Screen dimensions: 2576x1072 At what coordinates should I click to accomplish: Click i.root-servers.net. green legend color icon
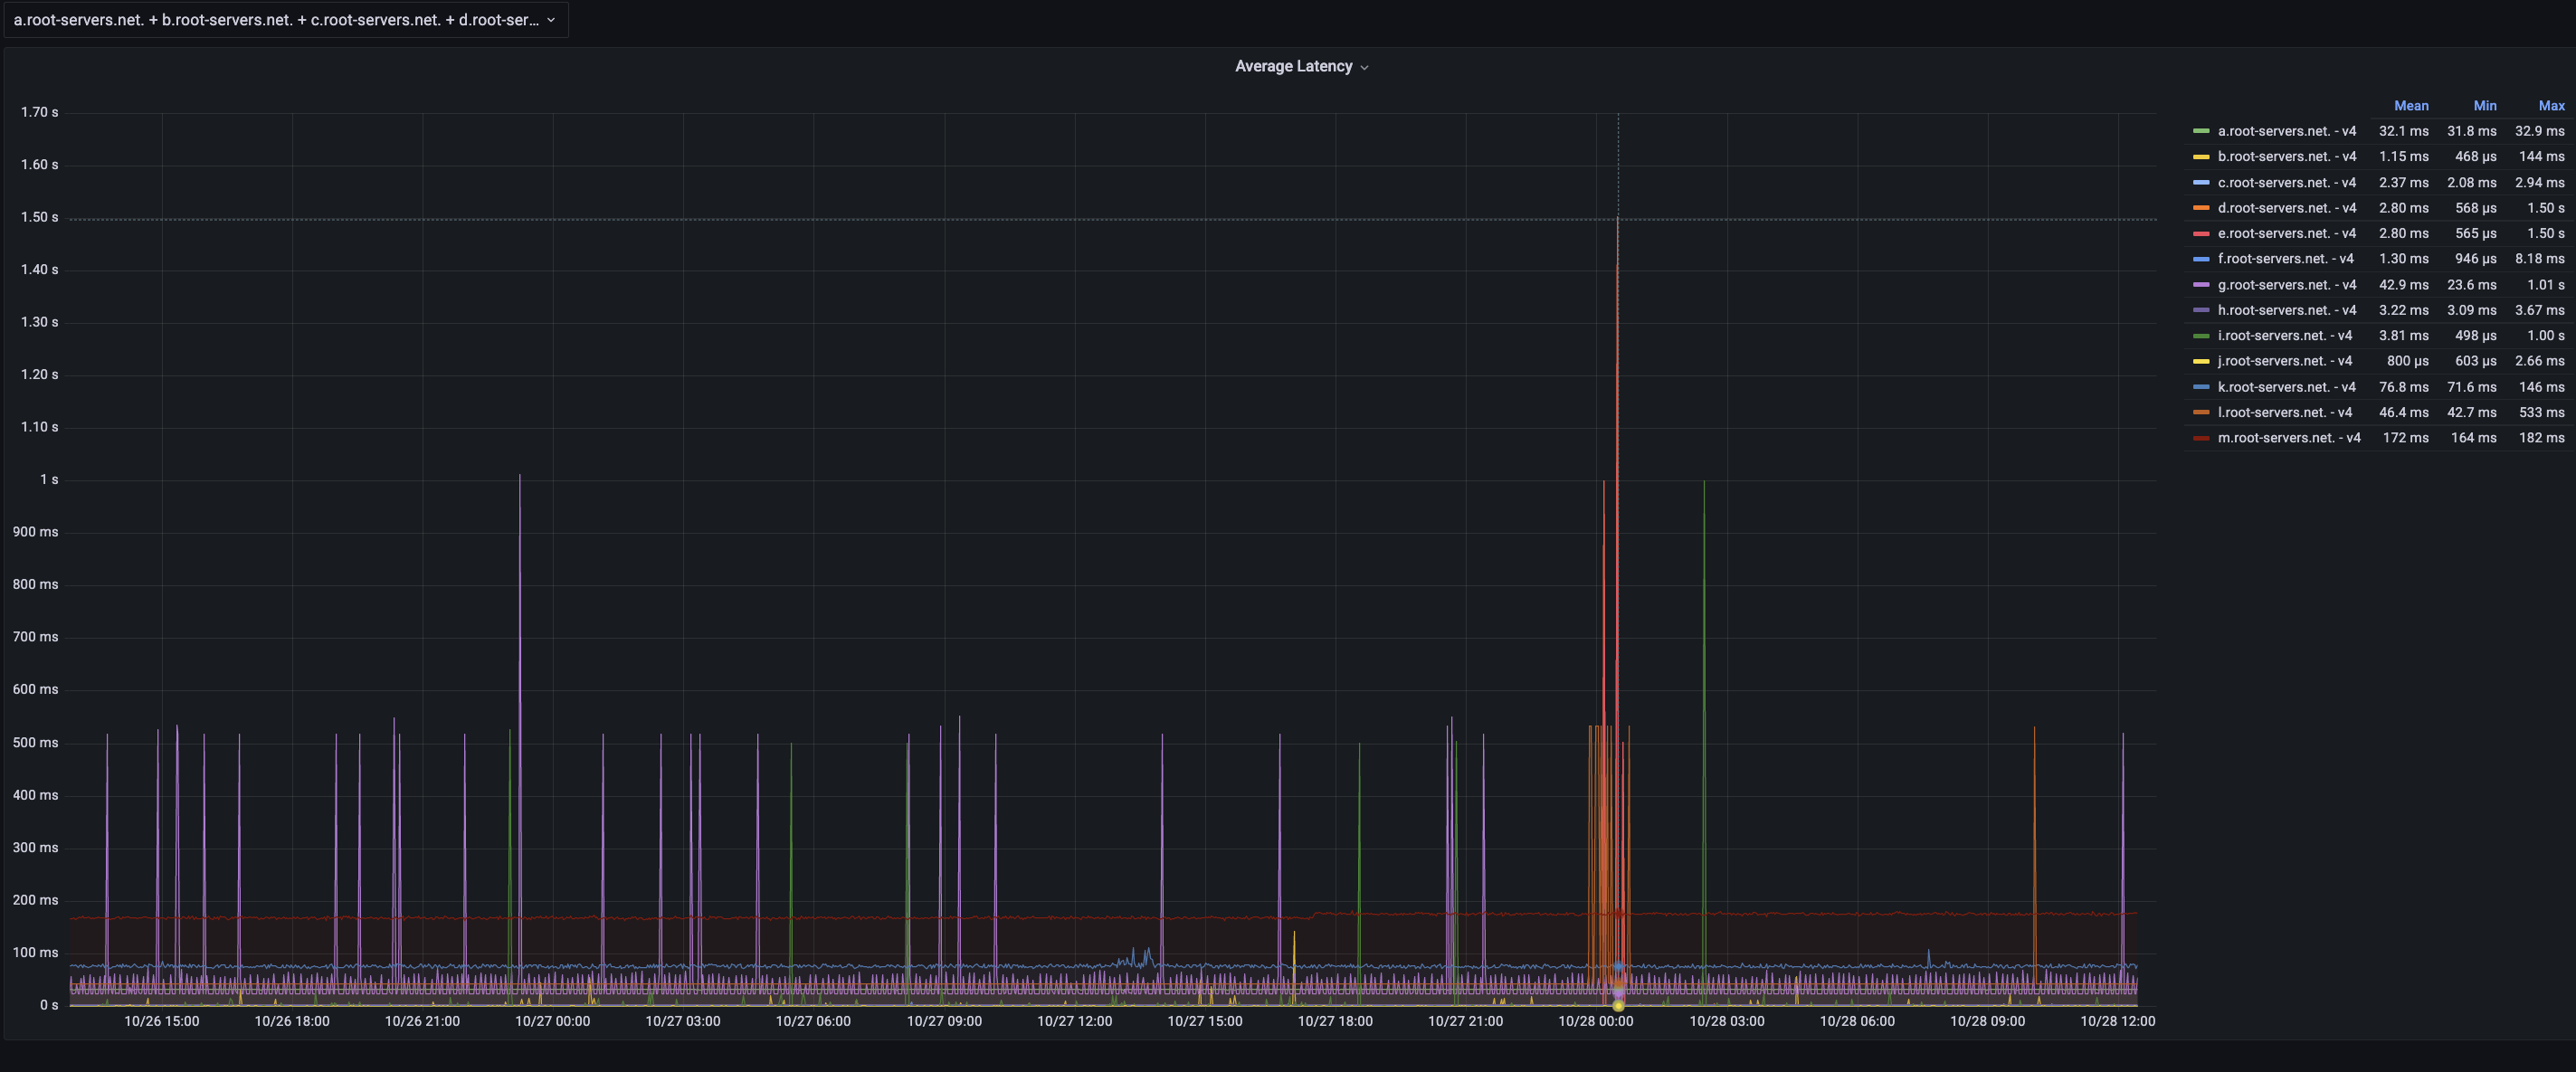tap(2201, 336)
